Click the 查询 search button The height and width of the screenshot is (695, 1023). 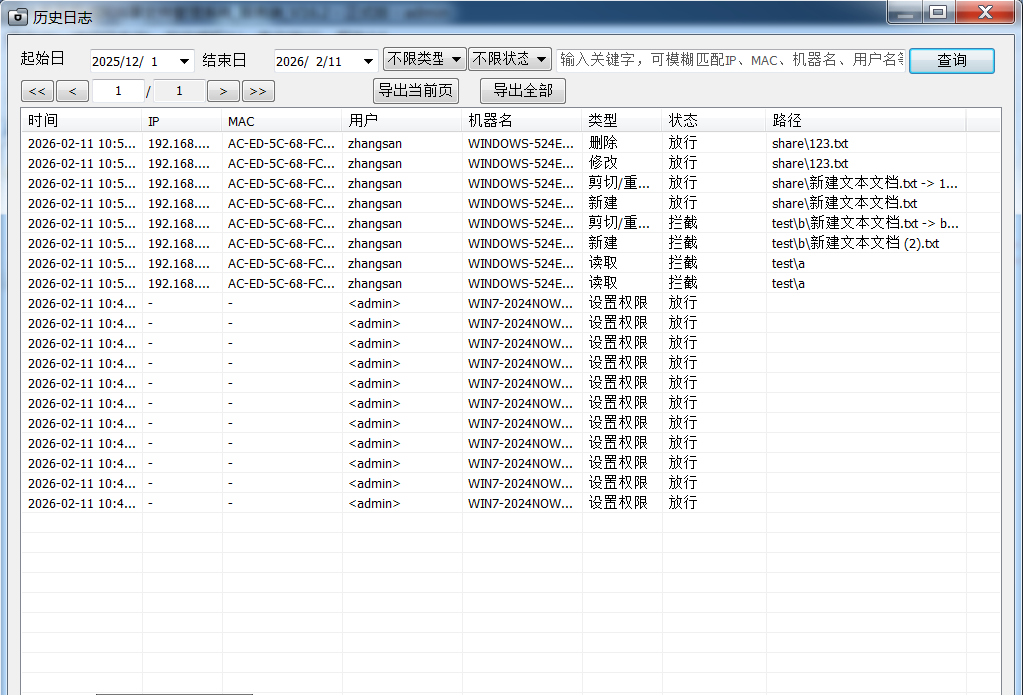pyautogui.click(x=951, y=61)
